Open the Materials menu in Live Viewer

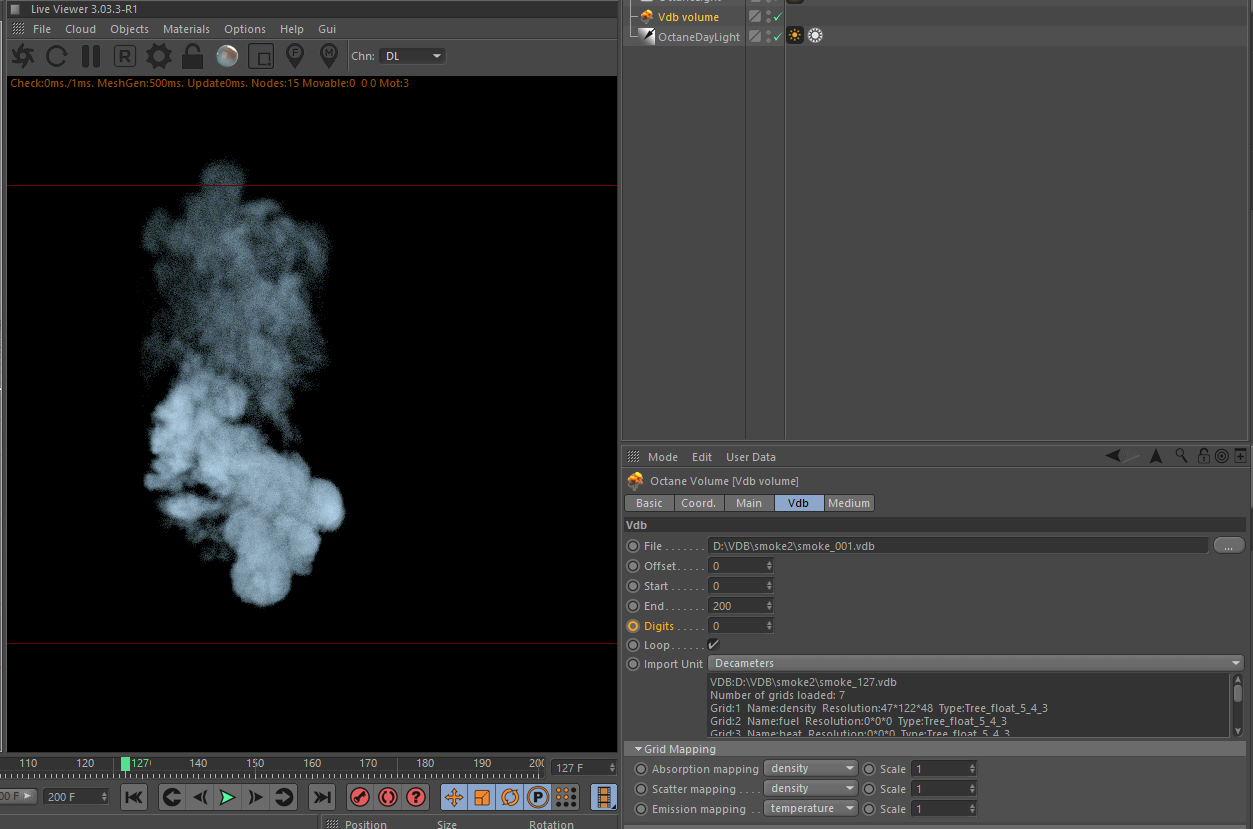(186, 29)
